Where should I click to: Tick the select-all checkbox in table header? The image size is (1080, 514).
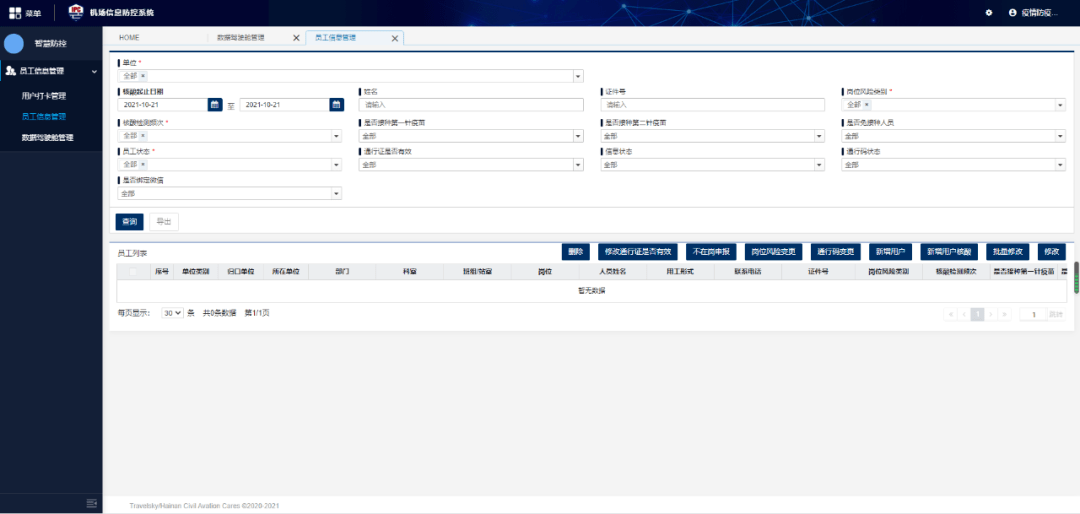133,271
